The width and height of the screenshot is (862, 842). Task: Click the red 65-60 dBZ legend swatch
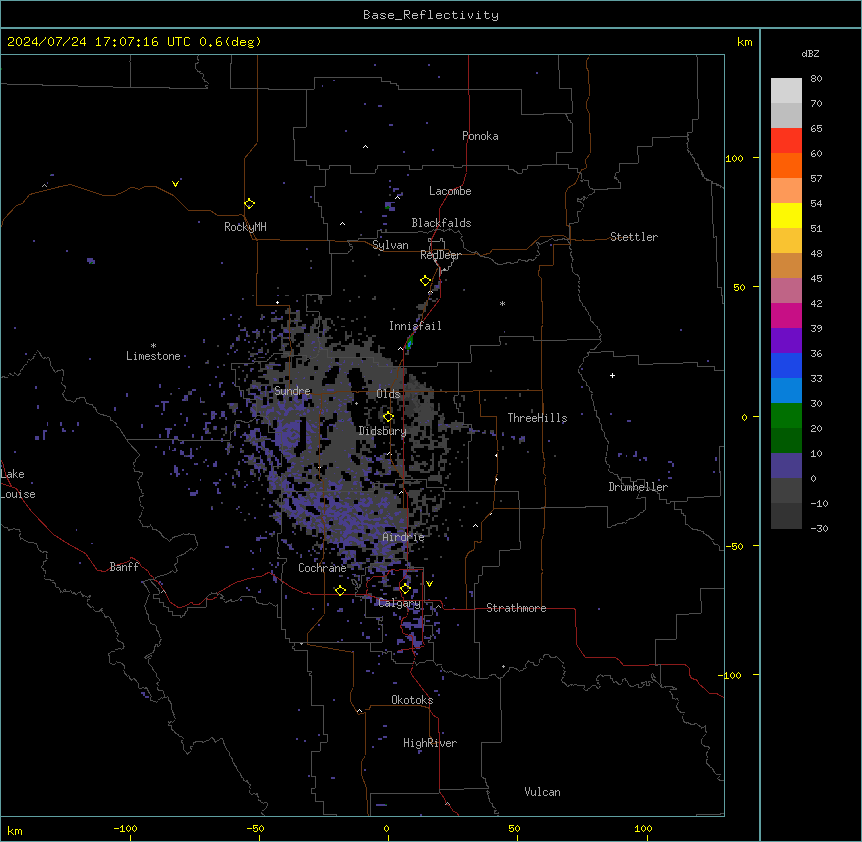[786, 141]
